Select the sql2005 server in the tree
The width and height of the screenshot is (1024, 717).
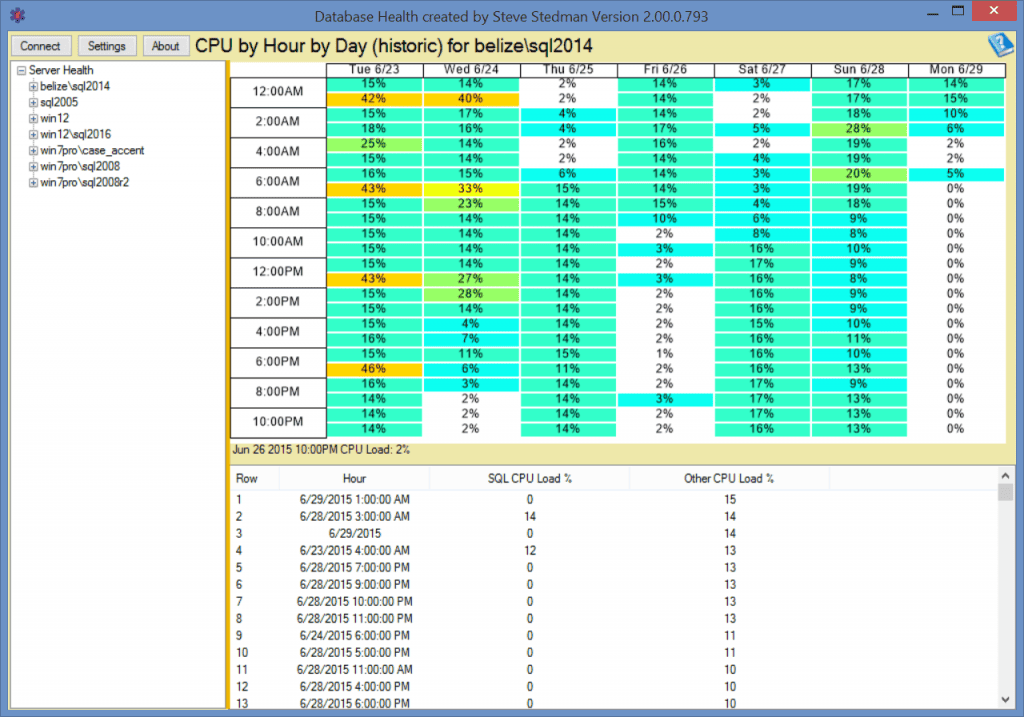pos(61,102)
